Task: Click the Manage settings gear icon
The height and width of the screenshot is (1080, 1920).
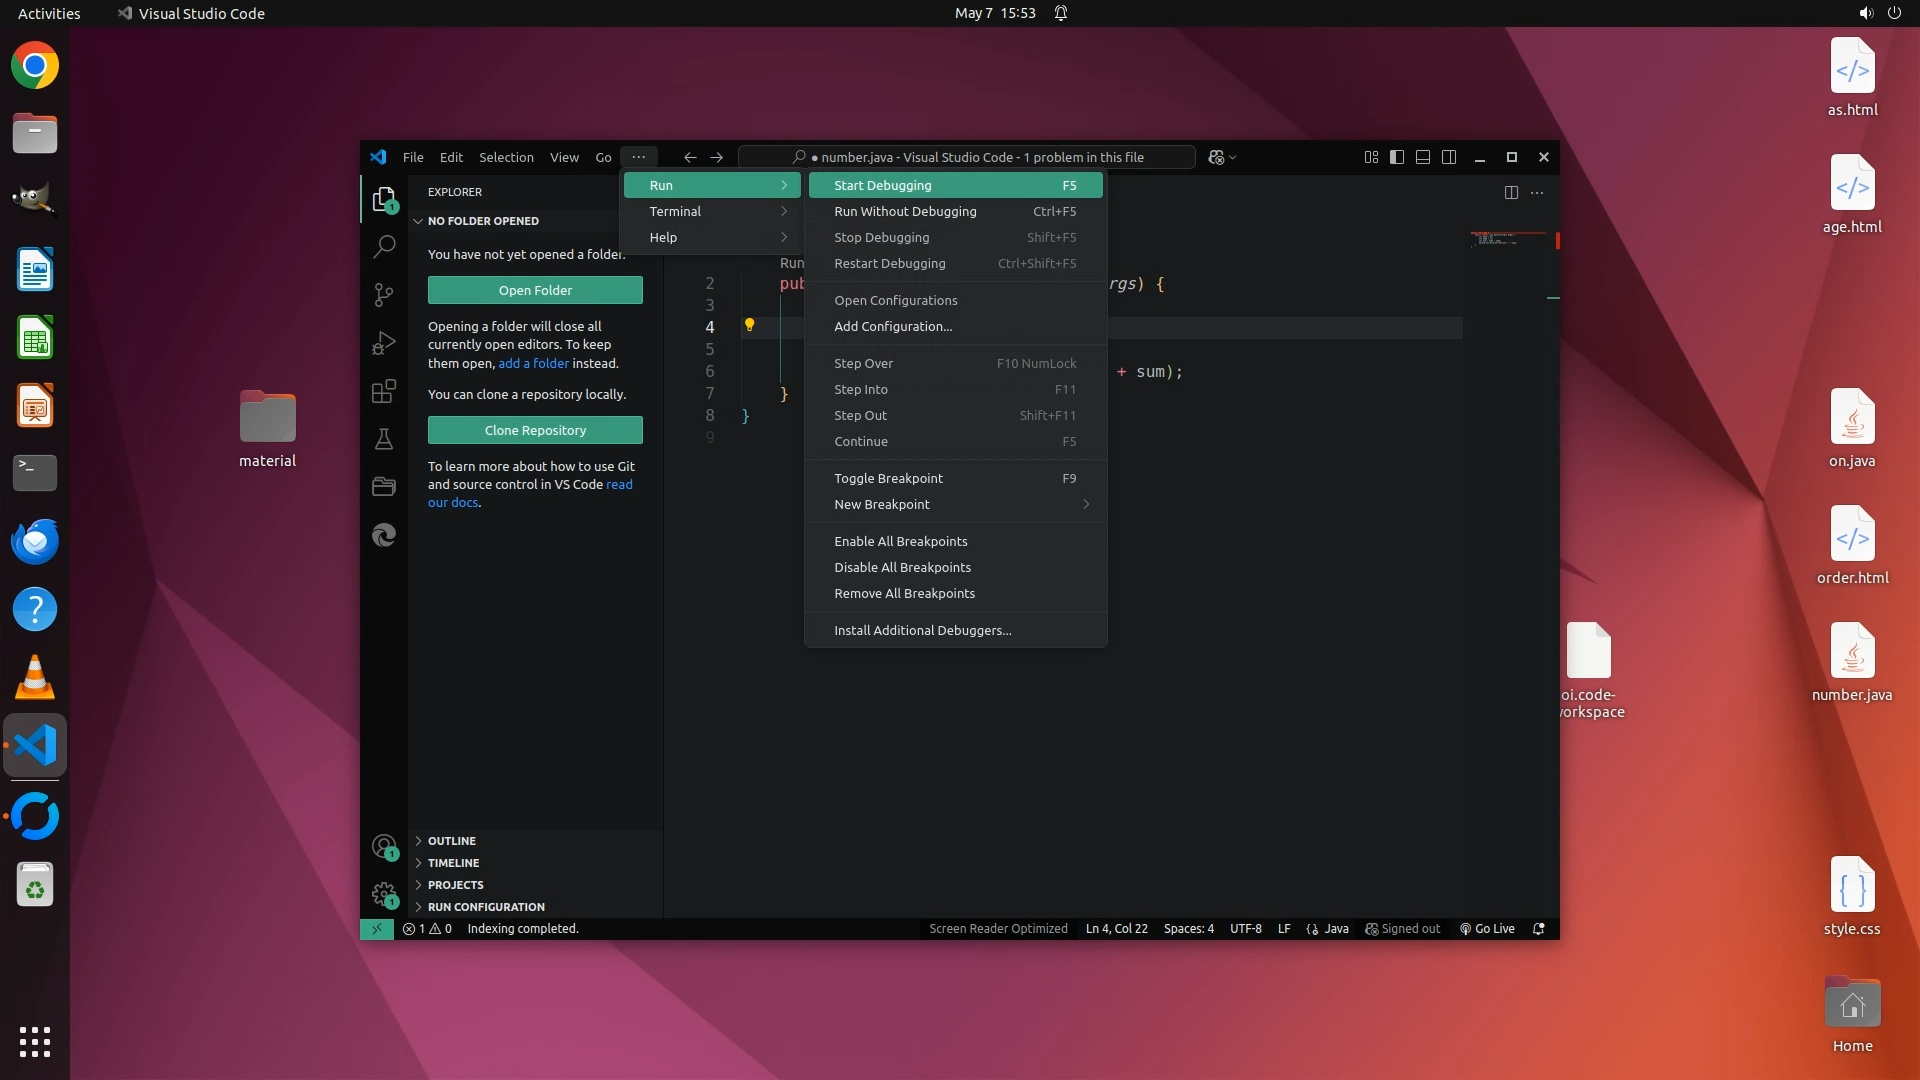Action: click(x=384, y=893)
